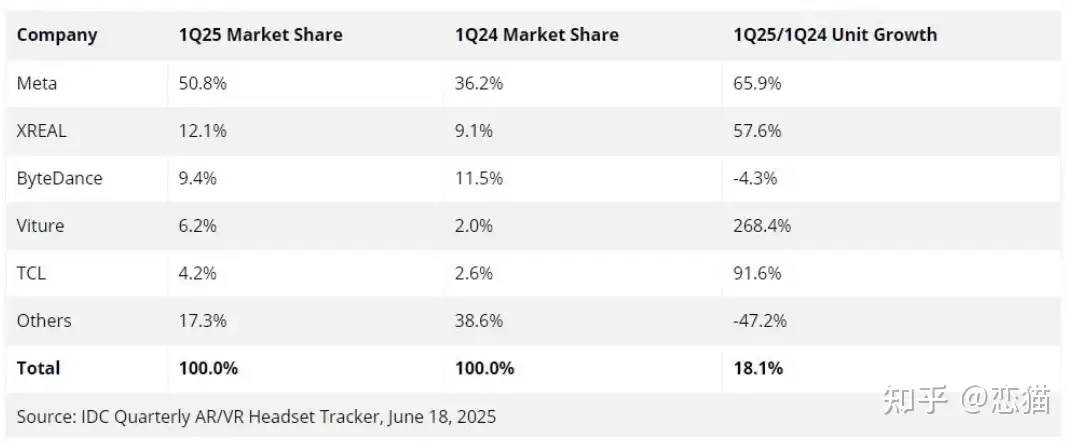Image resolution: width=1079 pixels, height=444 pixels.
Task: Select the Others -47.2% growth cell
Action: (x=760, y=321)
